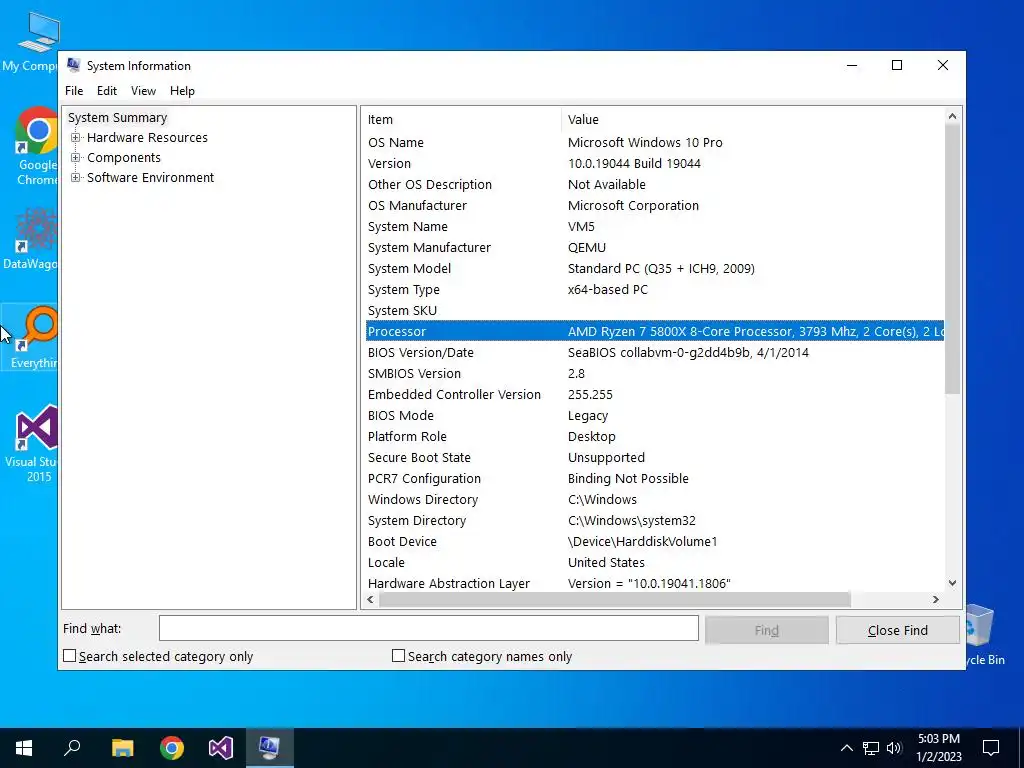Viewport: 1024px width, 768px height.
Task: Select Visual Studio 2015 desktop shortcut
Action: 31,444
